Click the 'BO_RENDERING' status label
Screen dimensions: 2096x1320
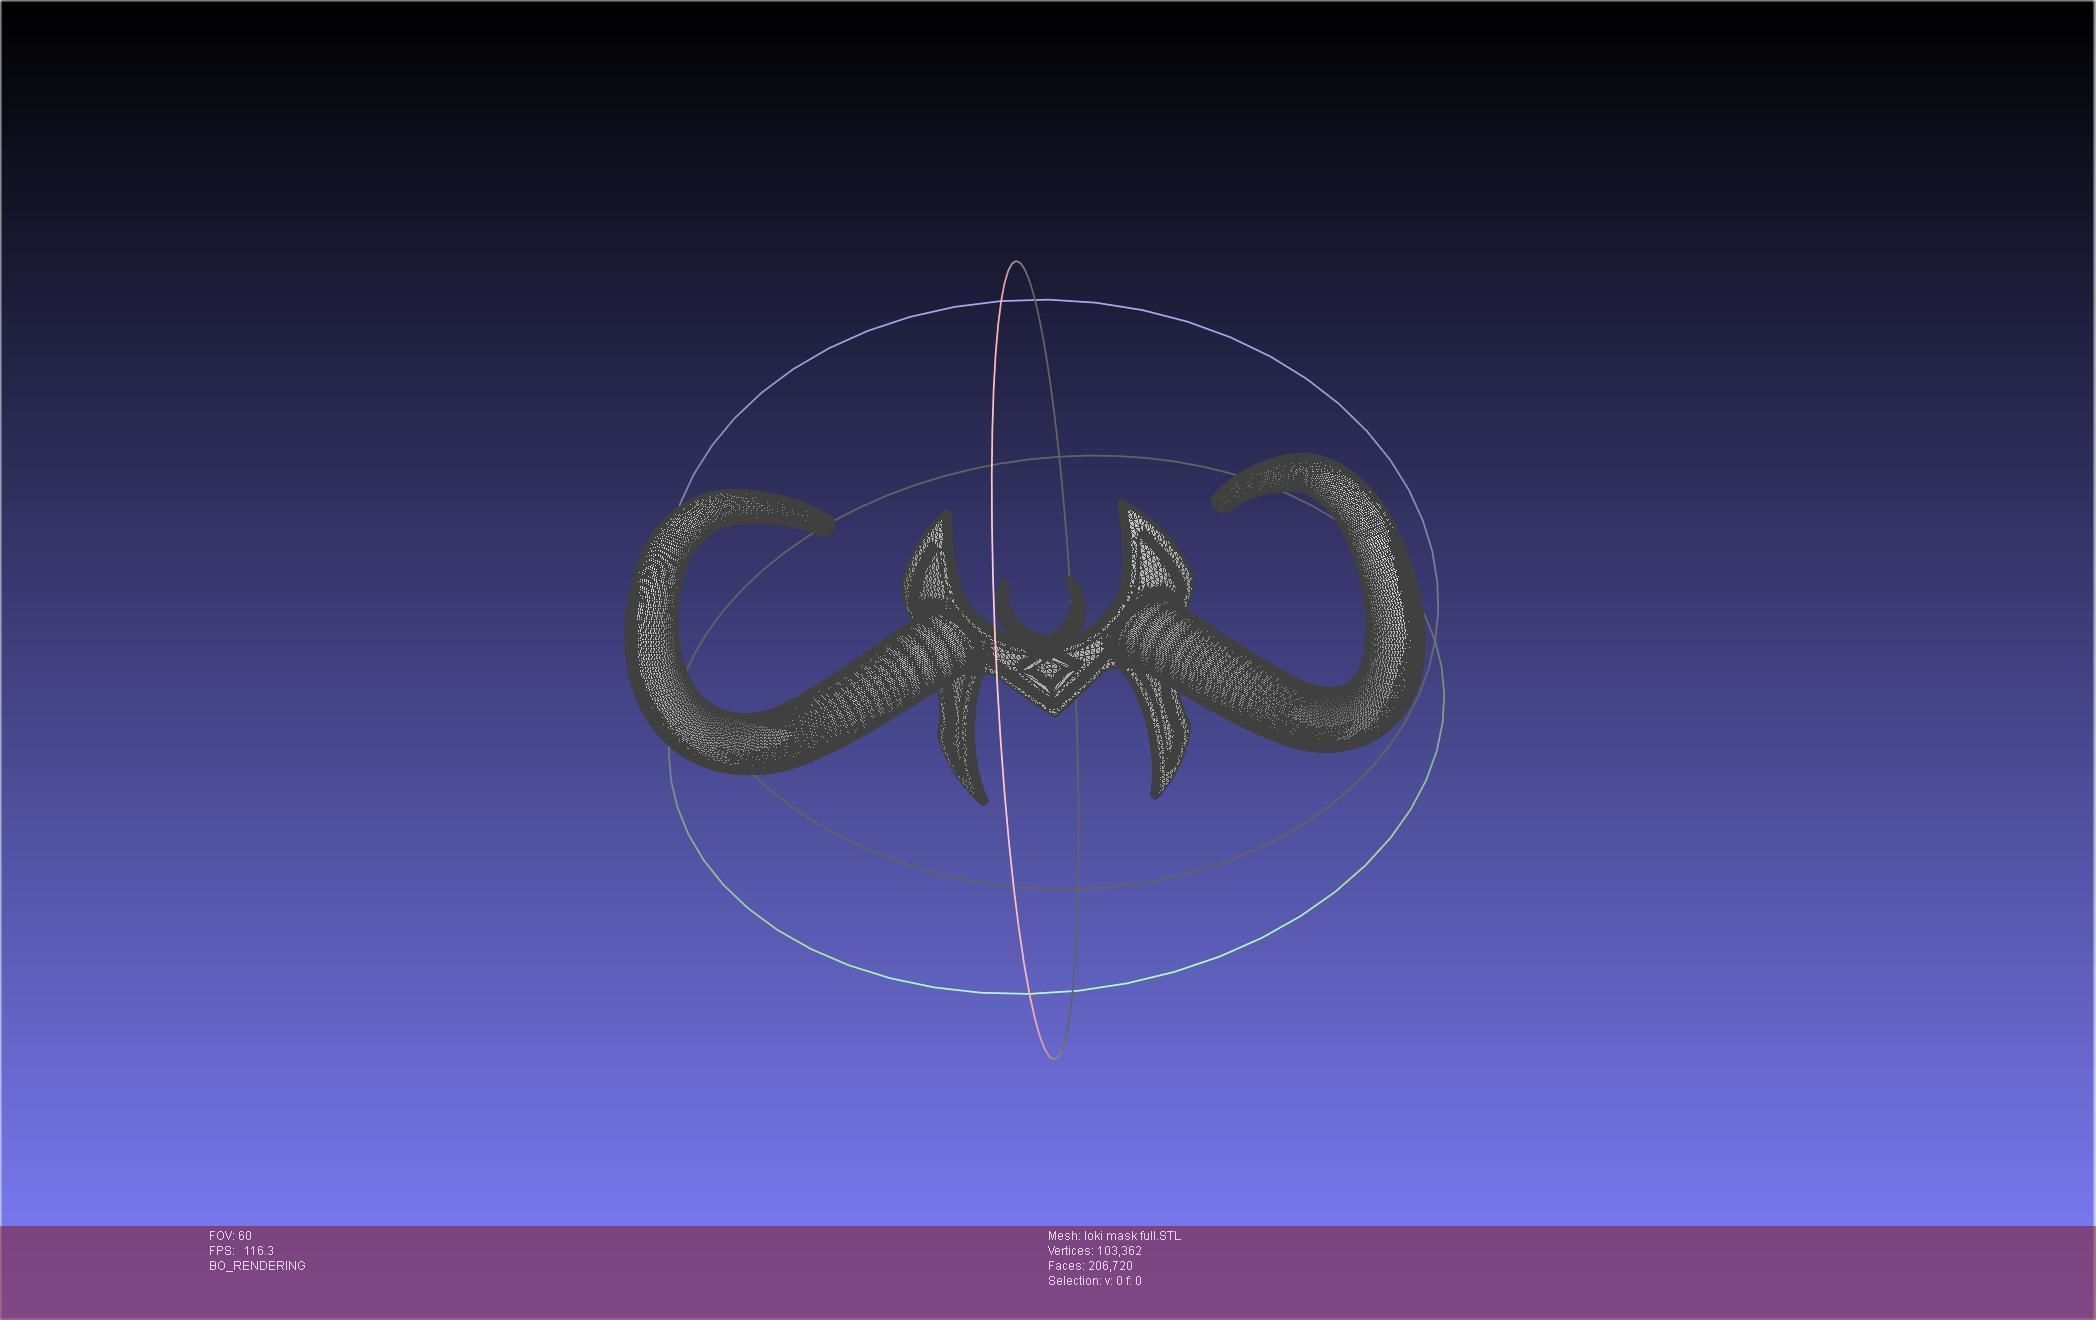pyautogui.click(x=257, y=1266)
